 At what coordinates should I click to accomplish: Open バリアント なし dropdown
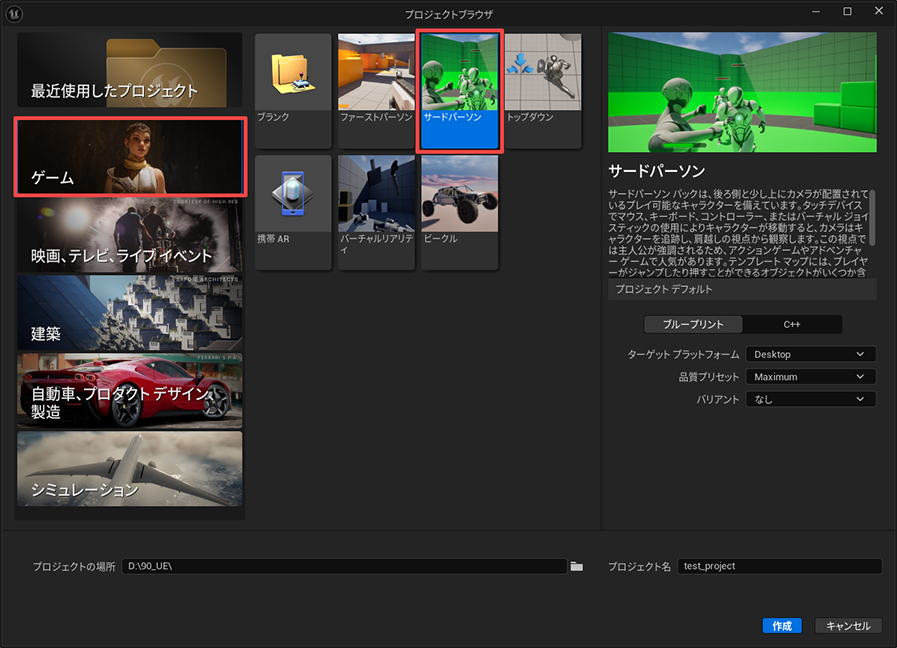[811, 399]
